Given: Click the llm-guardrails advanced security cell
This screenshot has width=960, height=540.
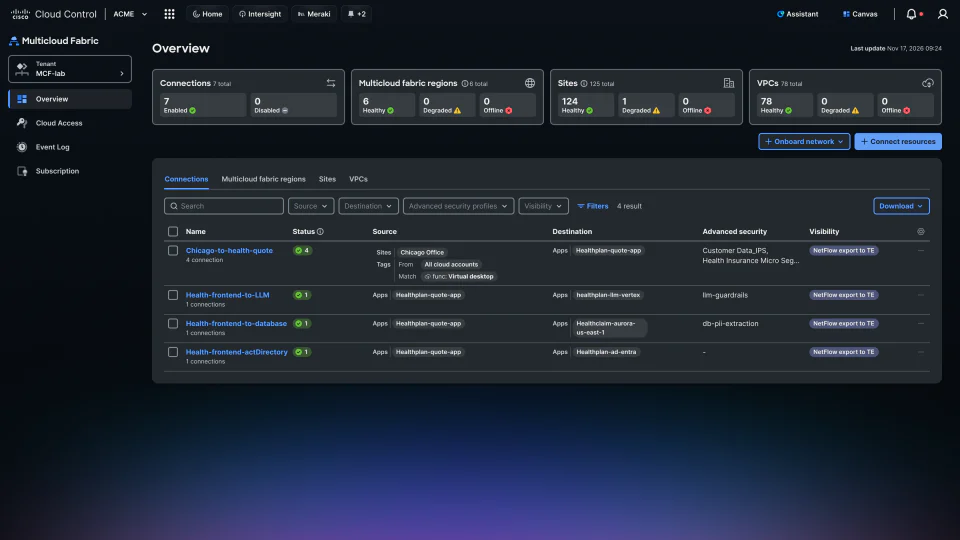Looking at the screenshot, I should [x=725, y=295].
